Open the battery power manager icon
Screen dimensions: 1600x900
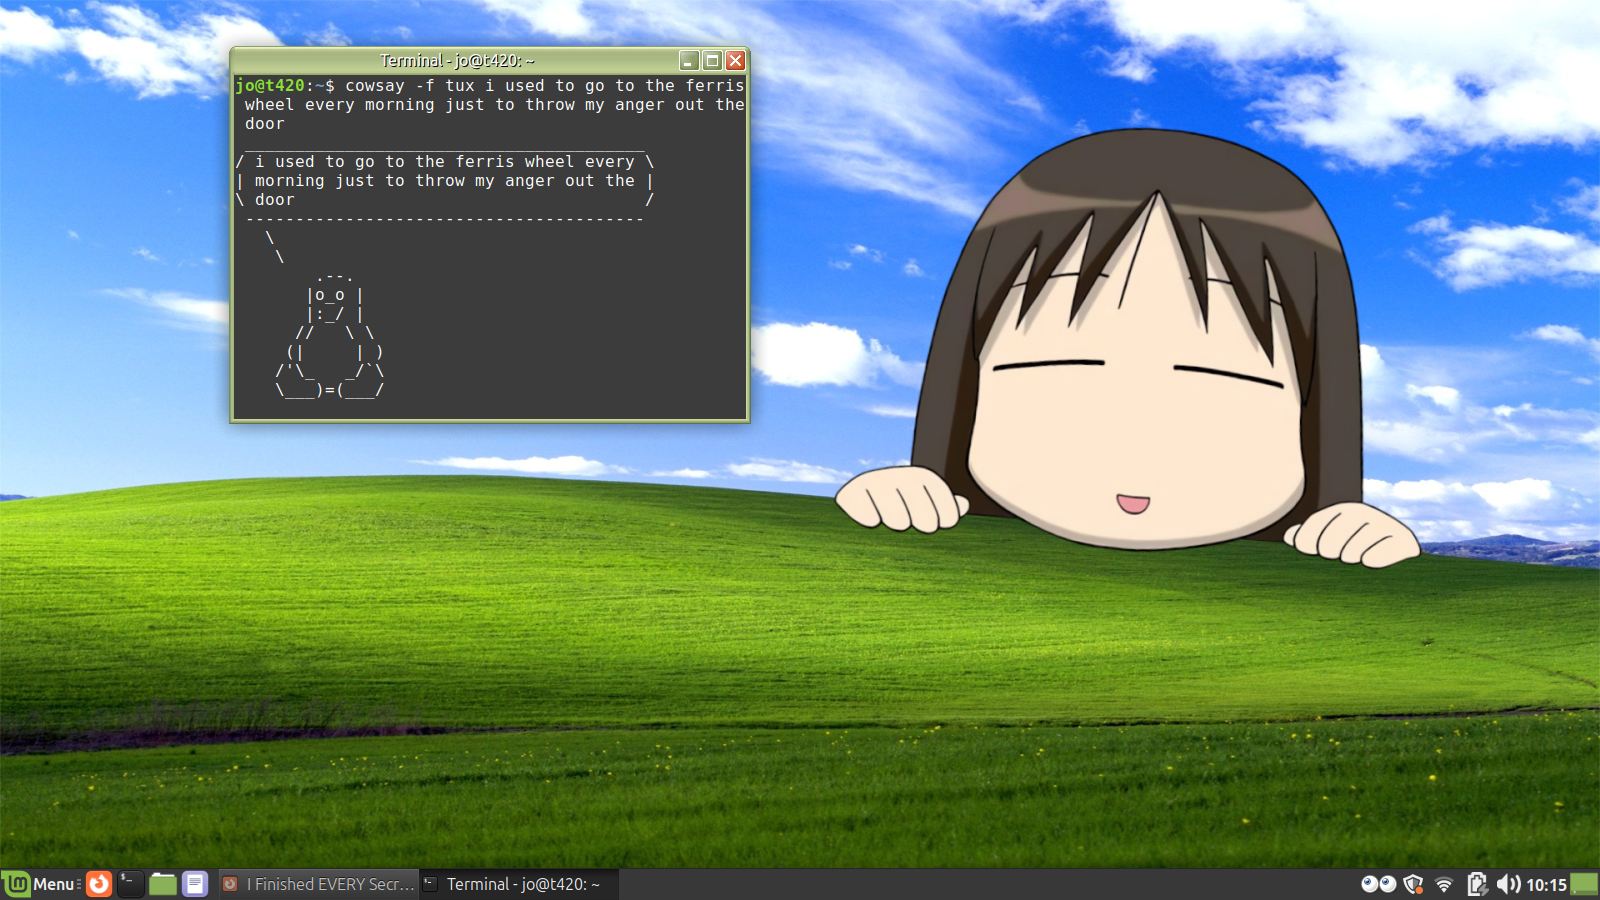pos(1477,884)
